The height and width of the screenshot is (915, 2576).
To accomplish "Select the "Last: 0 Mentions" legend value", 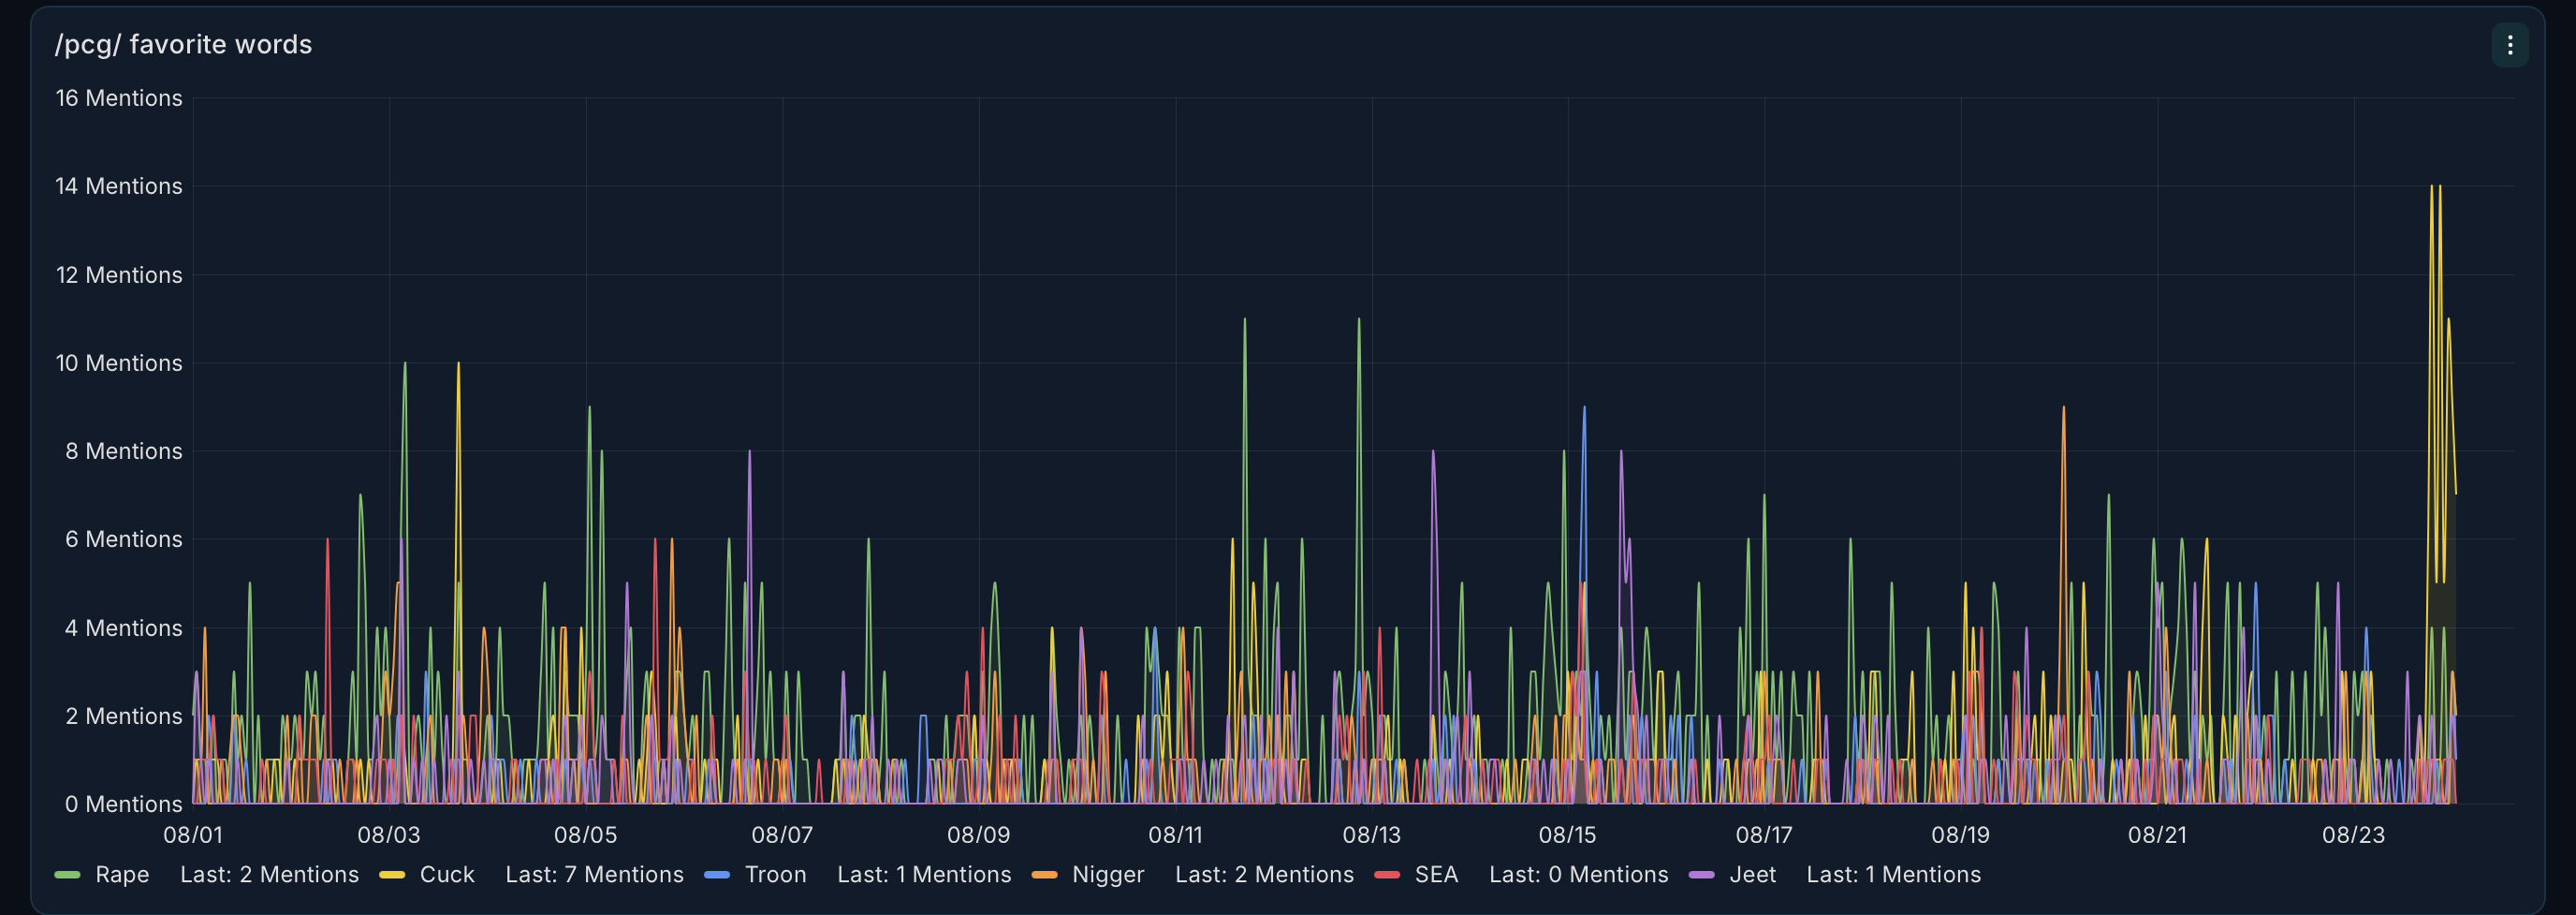I will coord(1578,875).
